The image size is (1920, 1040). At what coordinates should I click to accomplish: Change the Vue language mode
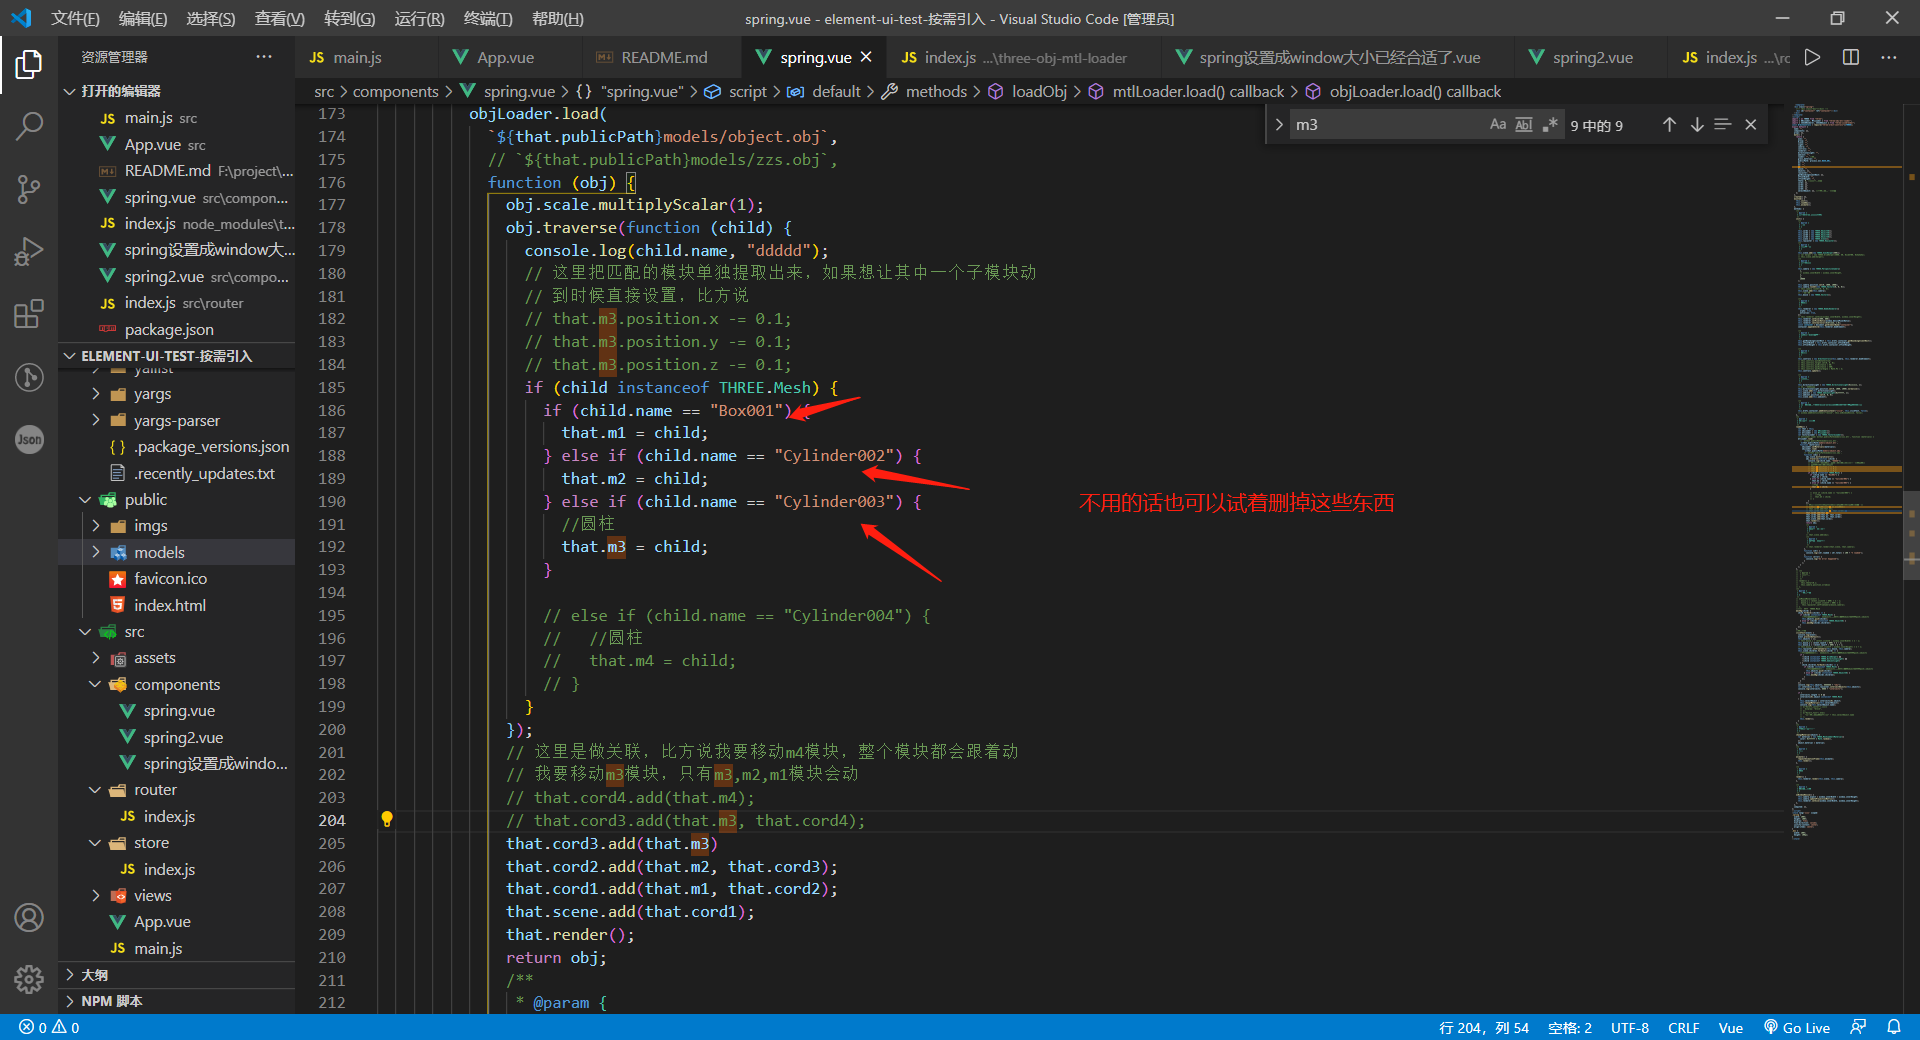pyautogui.click(x=1730, y=1027)
